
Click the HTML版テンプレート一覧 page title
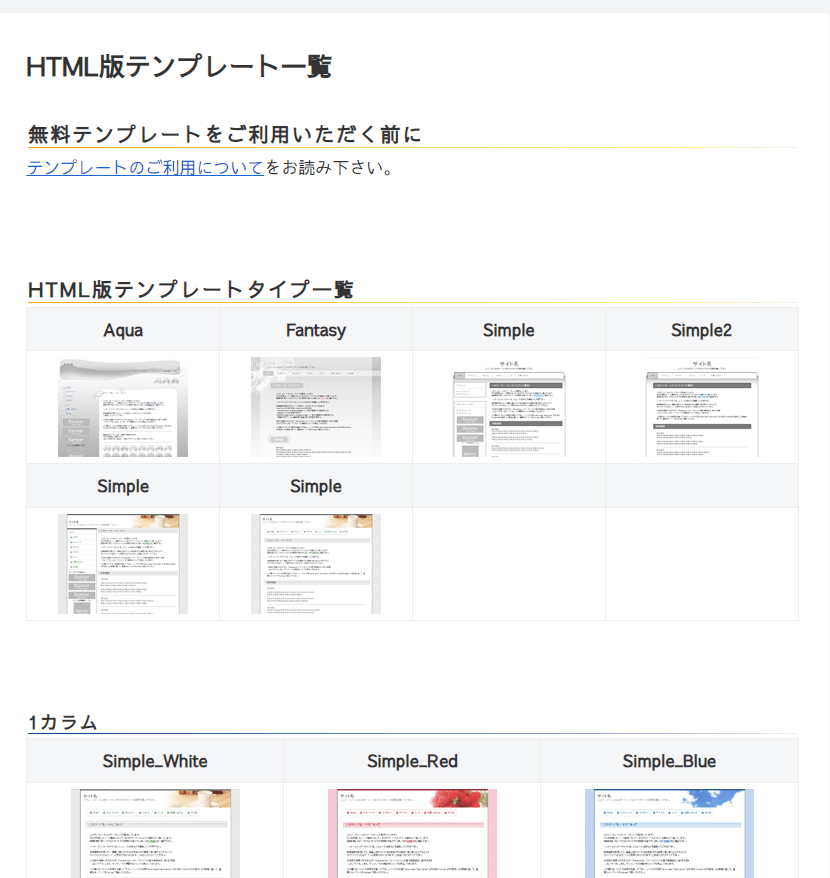pos(178,67)
